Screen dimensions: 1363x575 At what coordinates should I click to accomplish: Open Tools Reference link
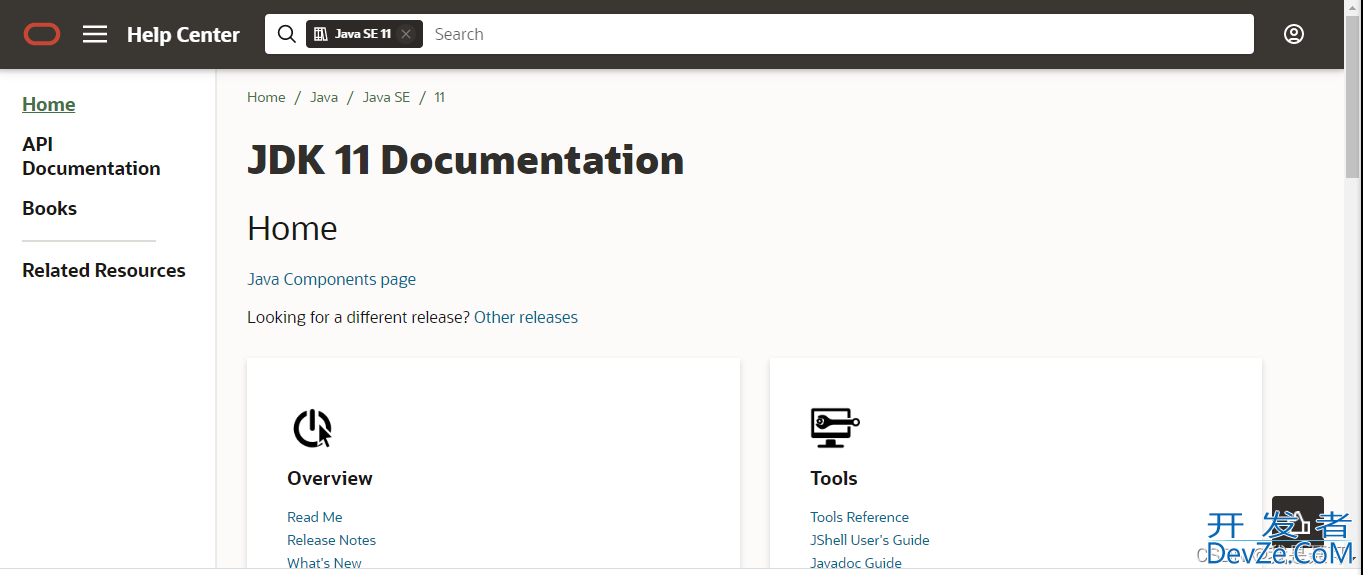(x=860, y=517)
